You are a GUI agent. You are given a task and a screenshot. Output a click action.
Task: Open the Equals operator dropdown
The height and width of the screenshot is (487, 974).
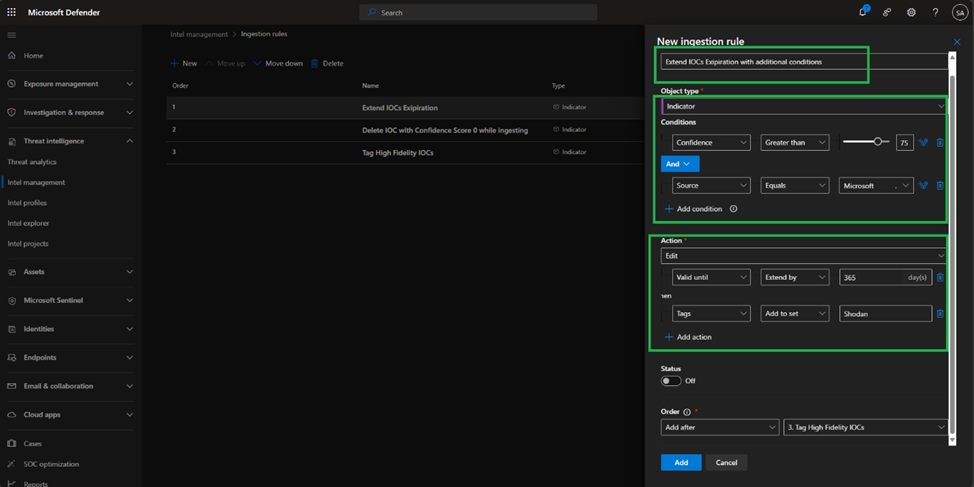(795, 185)
